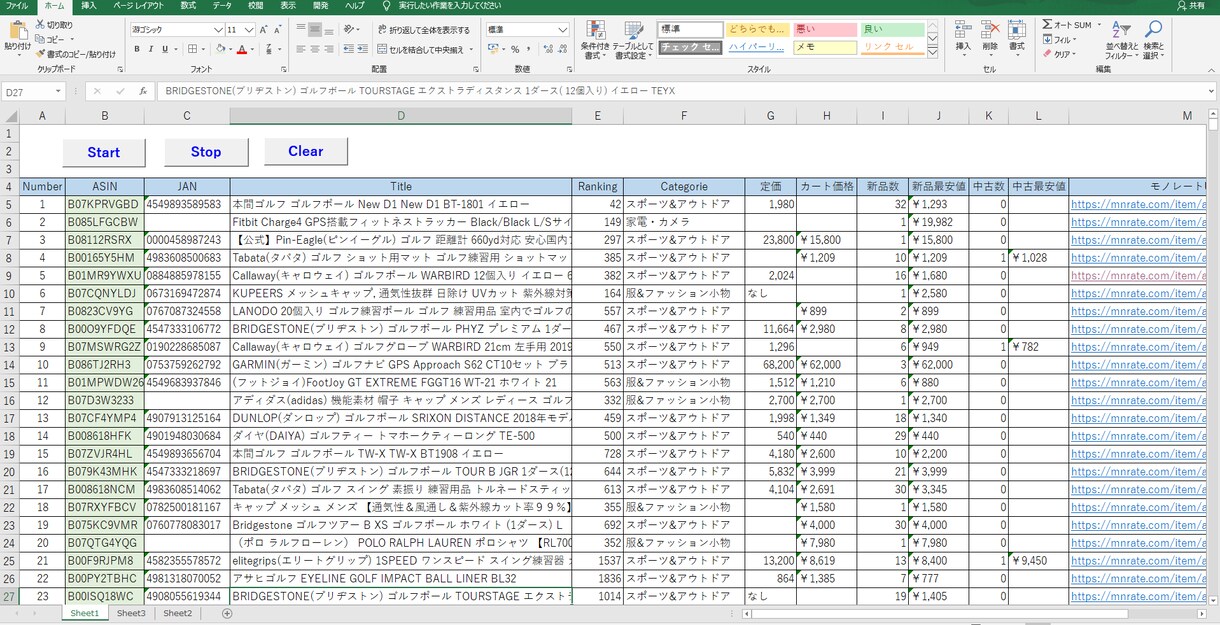
Task: Open the mnrate link in row 1
Action: [x=1138, y=204]
